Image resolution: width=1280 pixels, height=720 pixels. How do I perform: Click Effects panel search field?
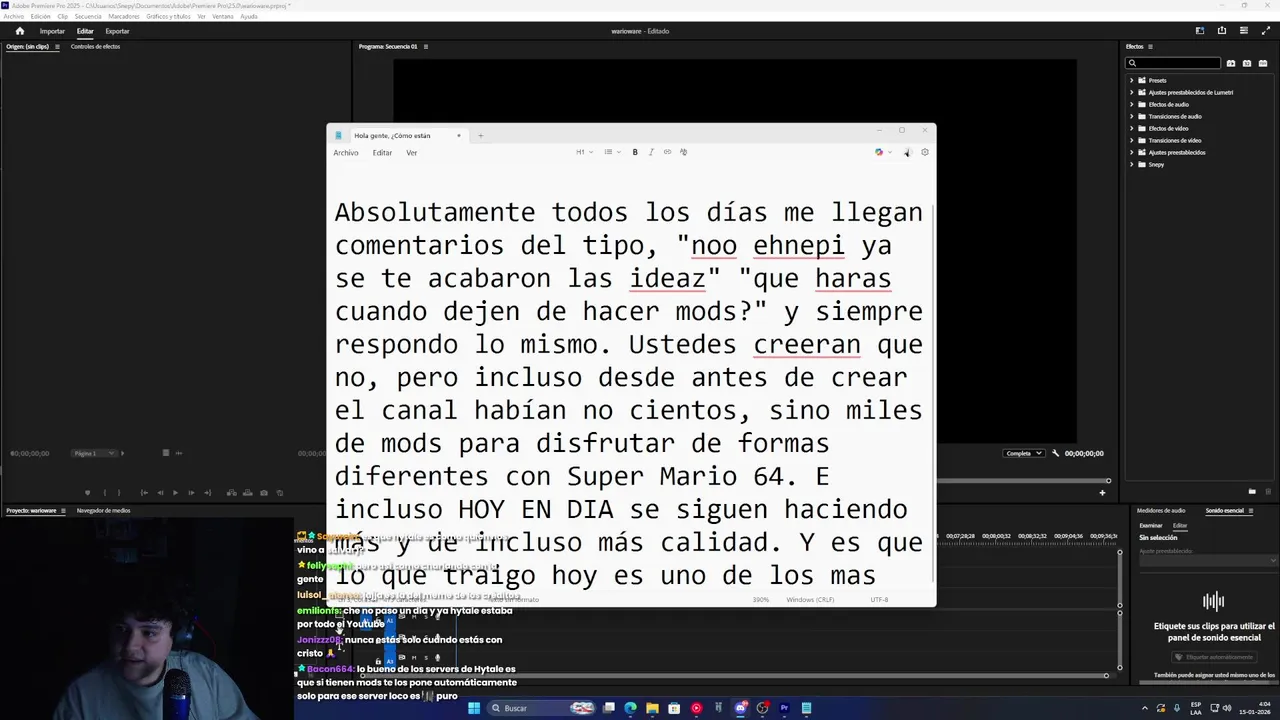[x=1173, y=63]
